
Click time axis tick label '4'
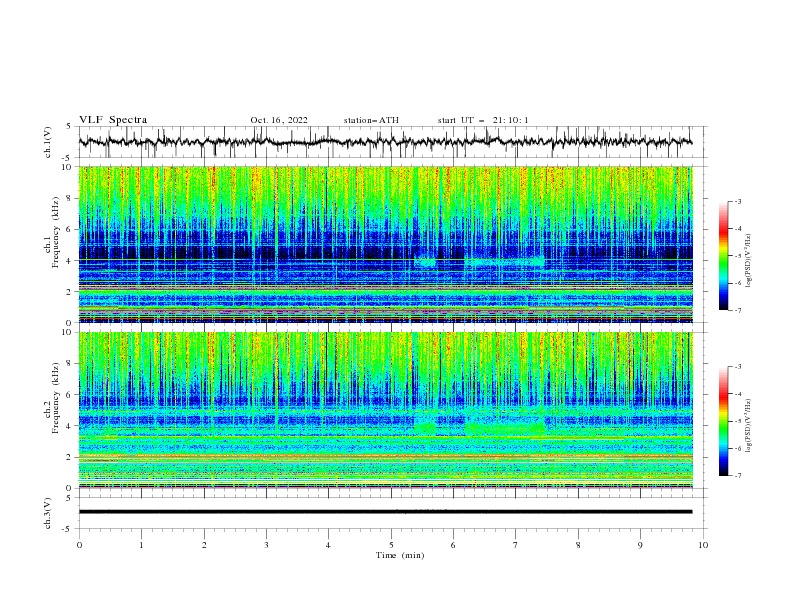pyautogui.click(x=328, y=545)
